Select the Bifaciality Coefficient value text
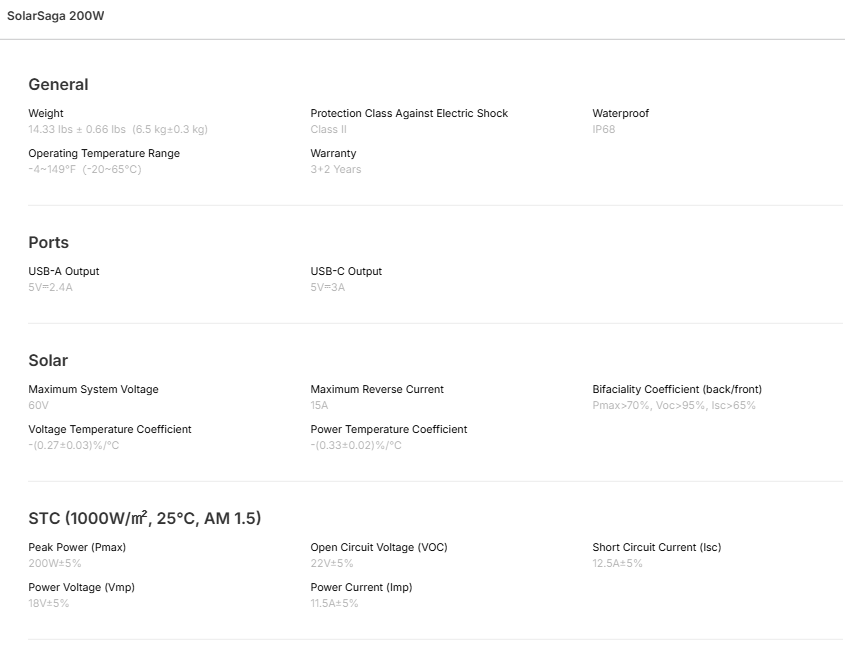This screenshot has height=649, width=845. coord(674,405)
